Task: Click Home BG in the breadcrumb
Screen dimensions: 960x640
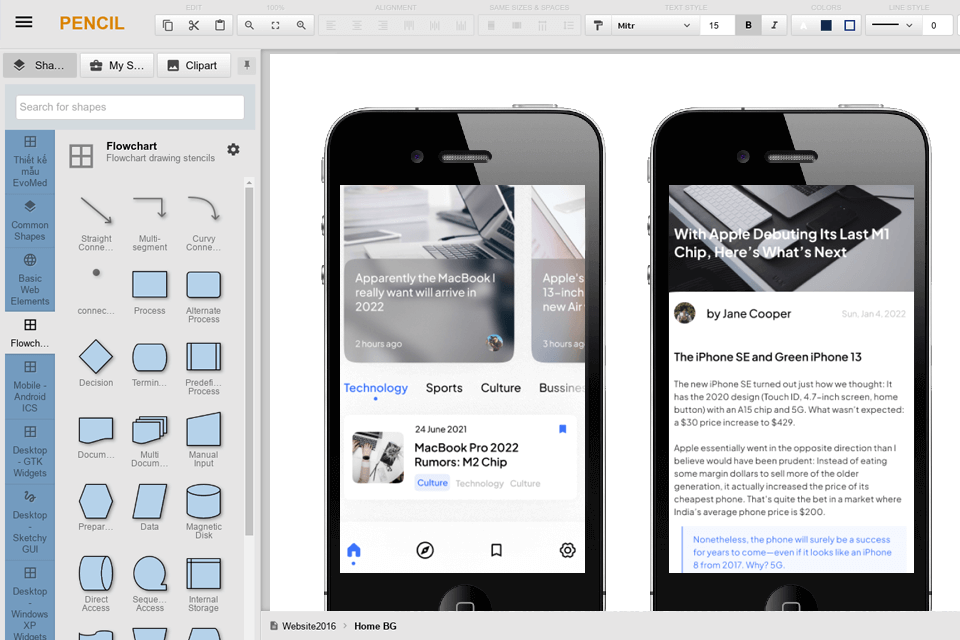Action: [375, 626]
